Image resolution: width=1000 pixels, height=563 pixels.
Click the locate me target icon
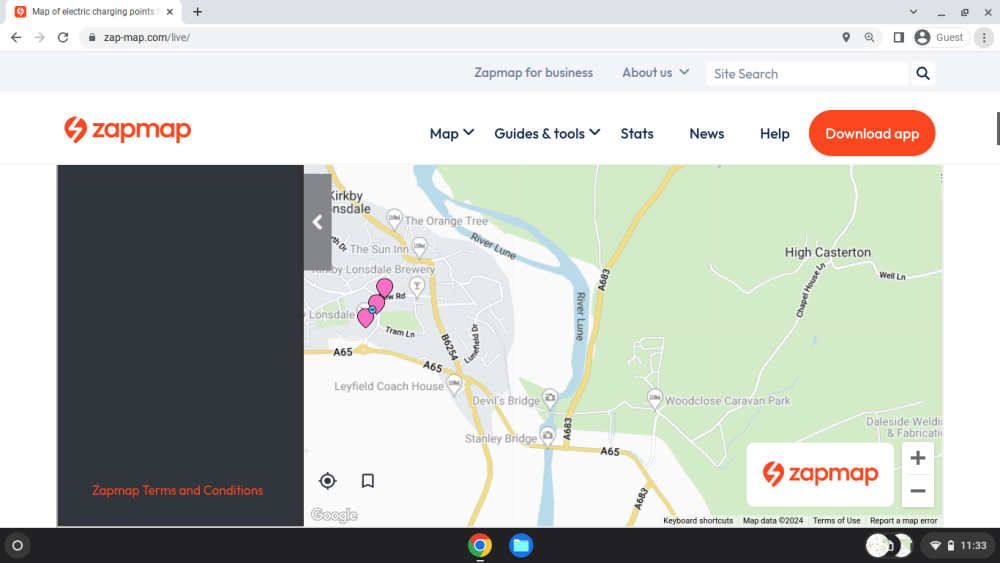point(328,481)
